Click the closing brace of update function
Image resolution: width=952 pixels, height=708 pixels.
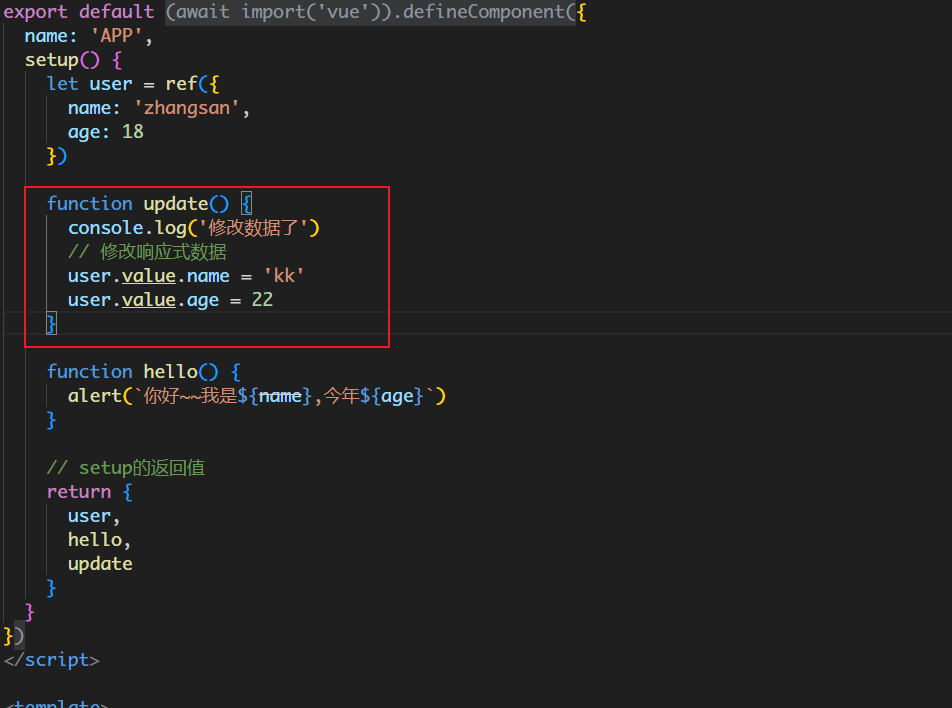point(52,323)
